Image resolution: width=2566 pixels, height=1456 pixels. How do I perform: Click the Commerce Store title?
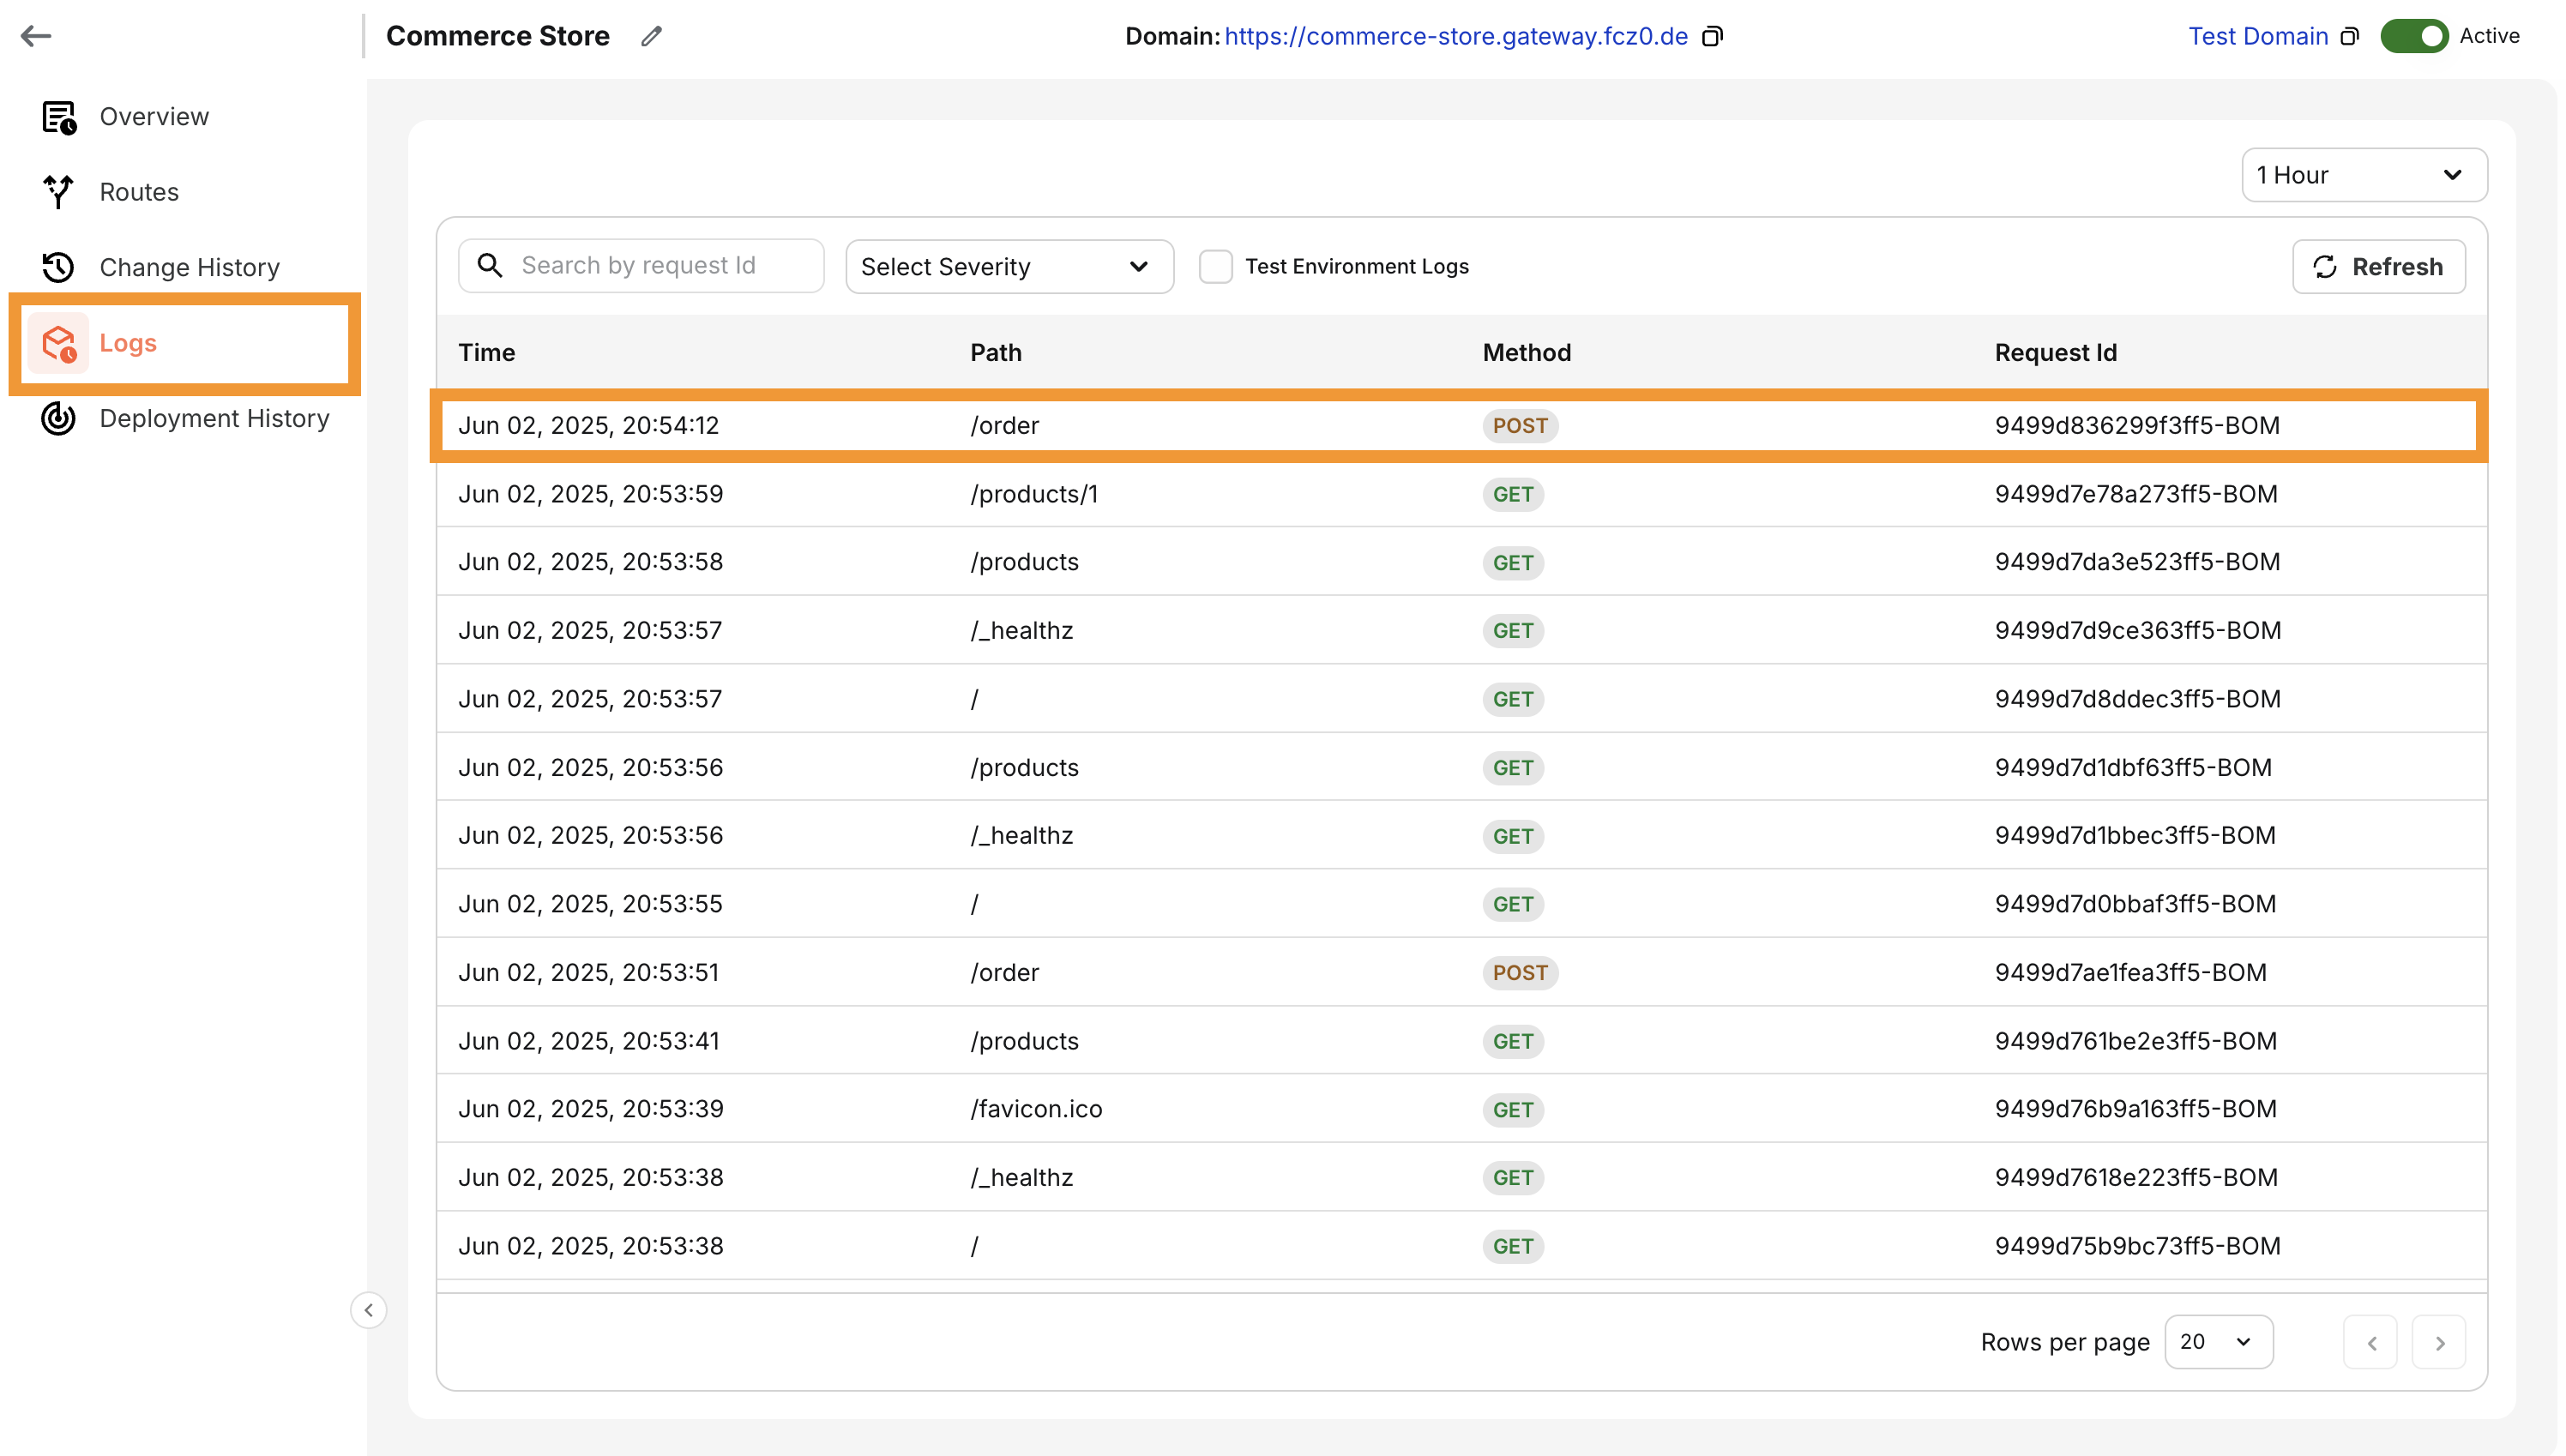[497, 36]
